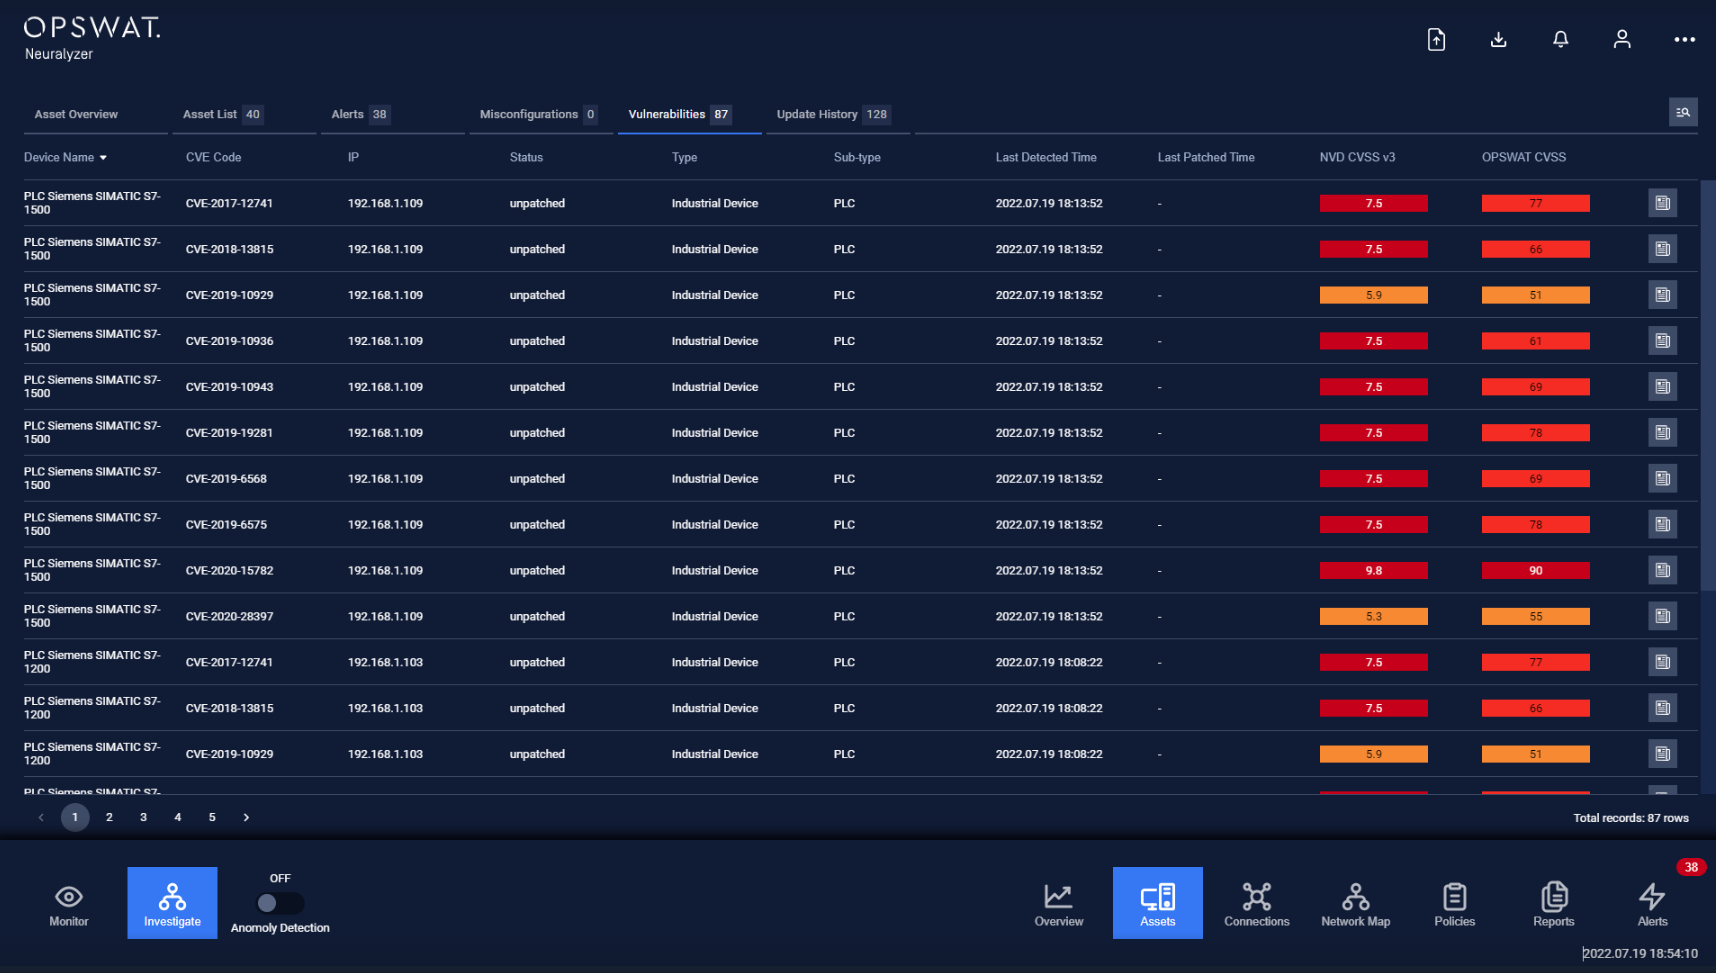Go to page 4 of results

178,817
